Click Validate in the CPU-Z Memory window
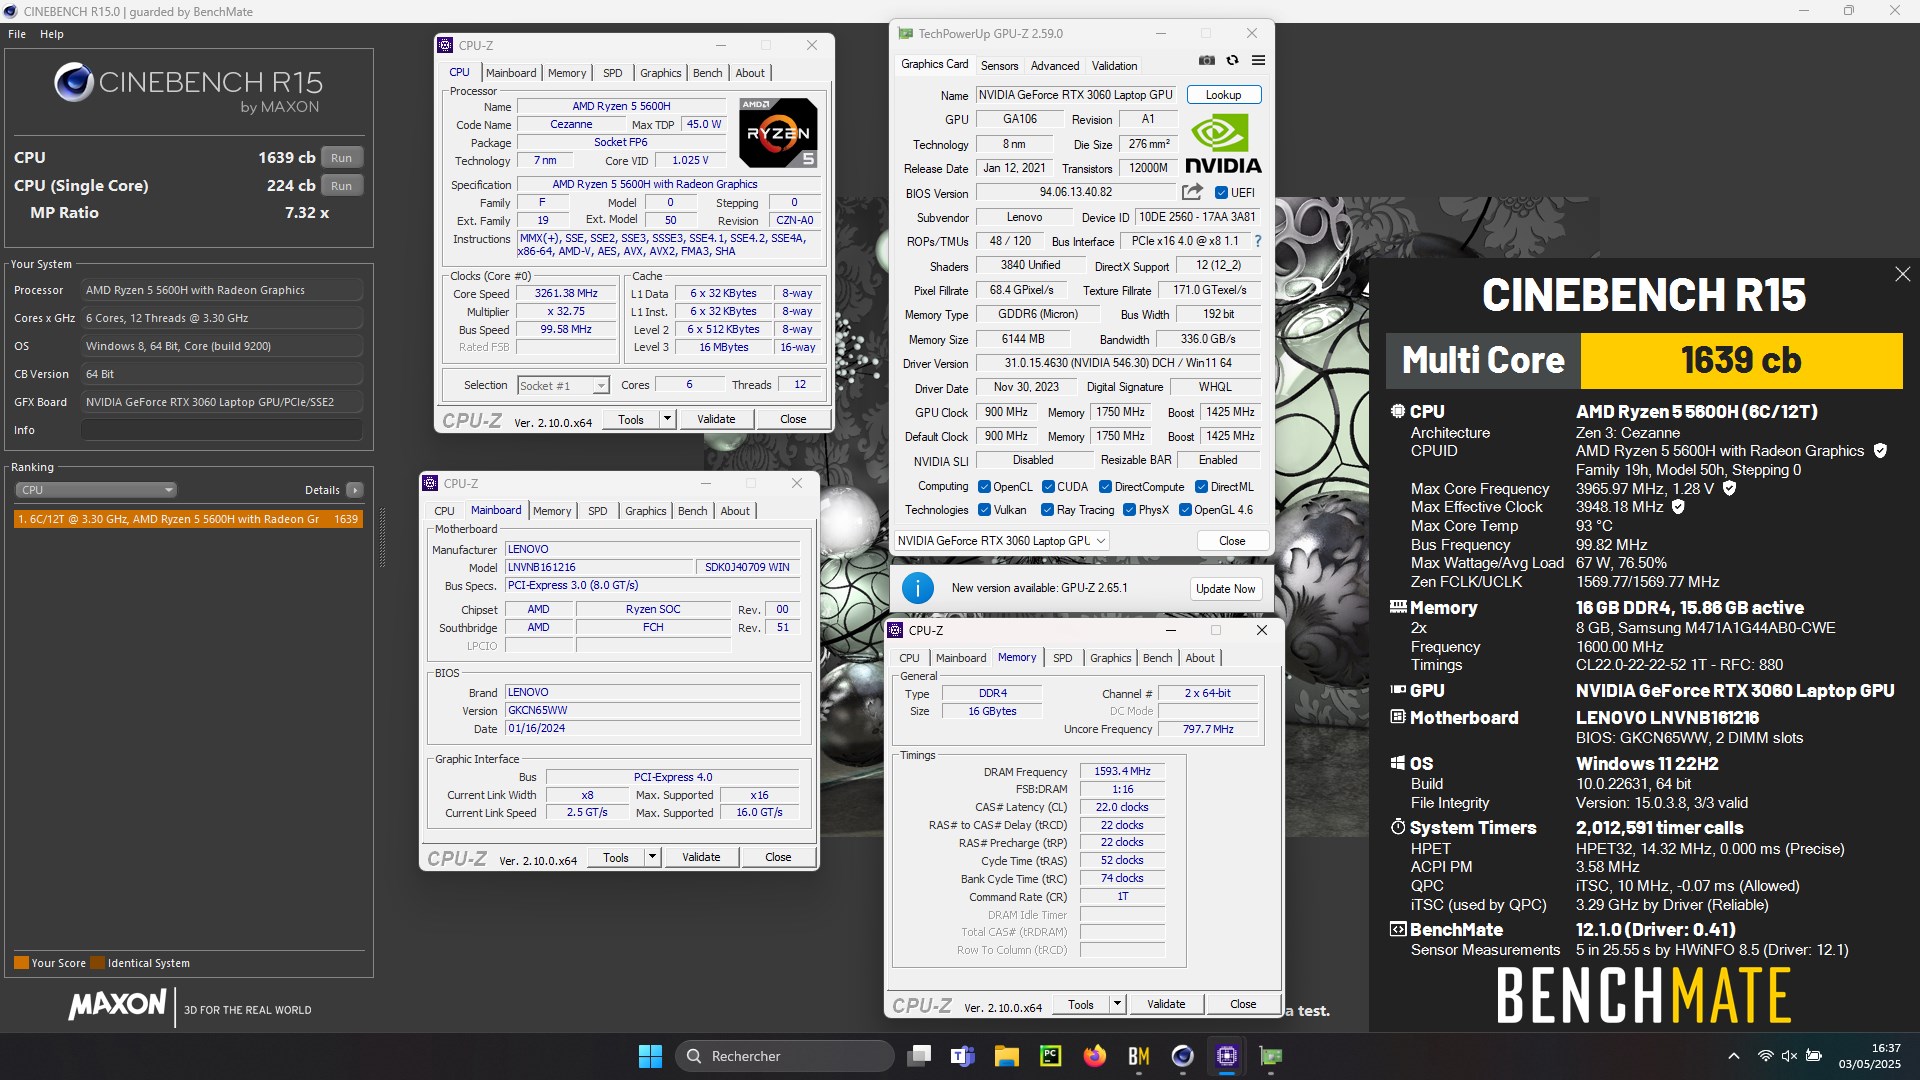Viewport: 1920px width, 1080px height. 1166,1004
